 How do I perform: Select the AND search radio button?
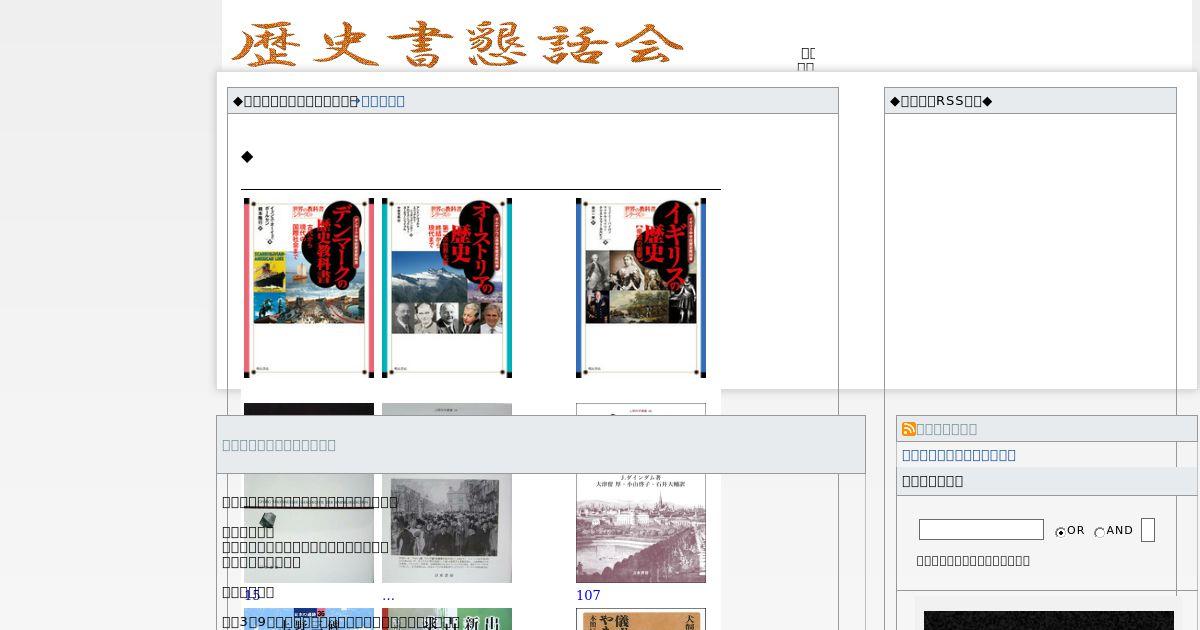(1100, 532)
